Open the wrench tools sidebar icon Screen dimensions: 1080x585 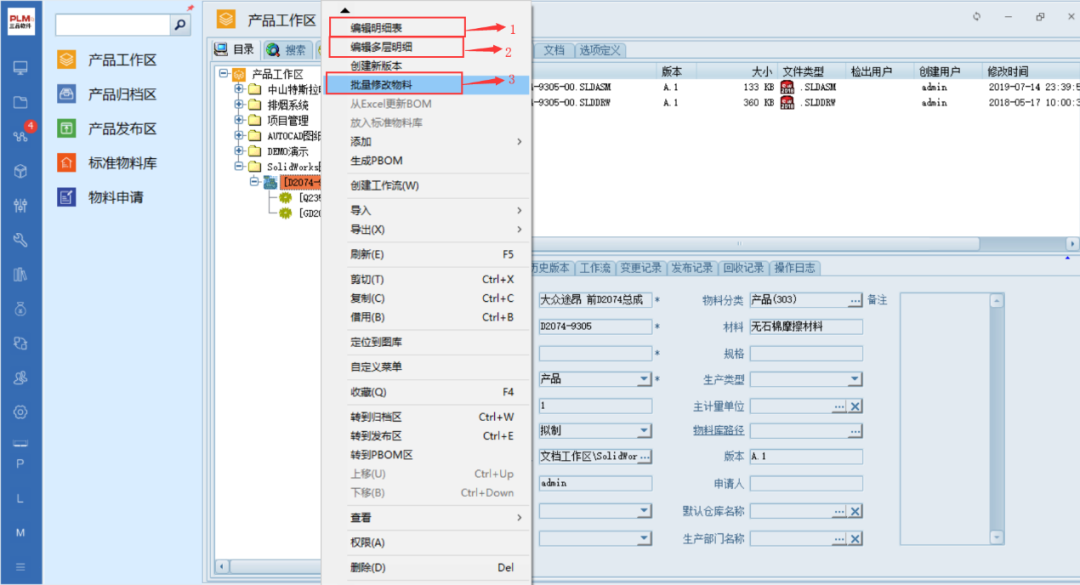(x=20, y=240)
